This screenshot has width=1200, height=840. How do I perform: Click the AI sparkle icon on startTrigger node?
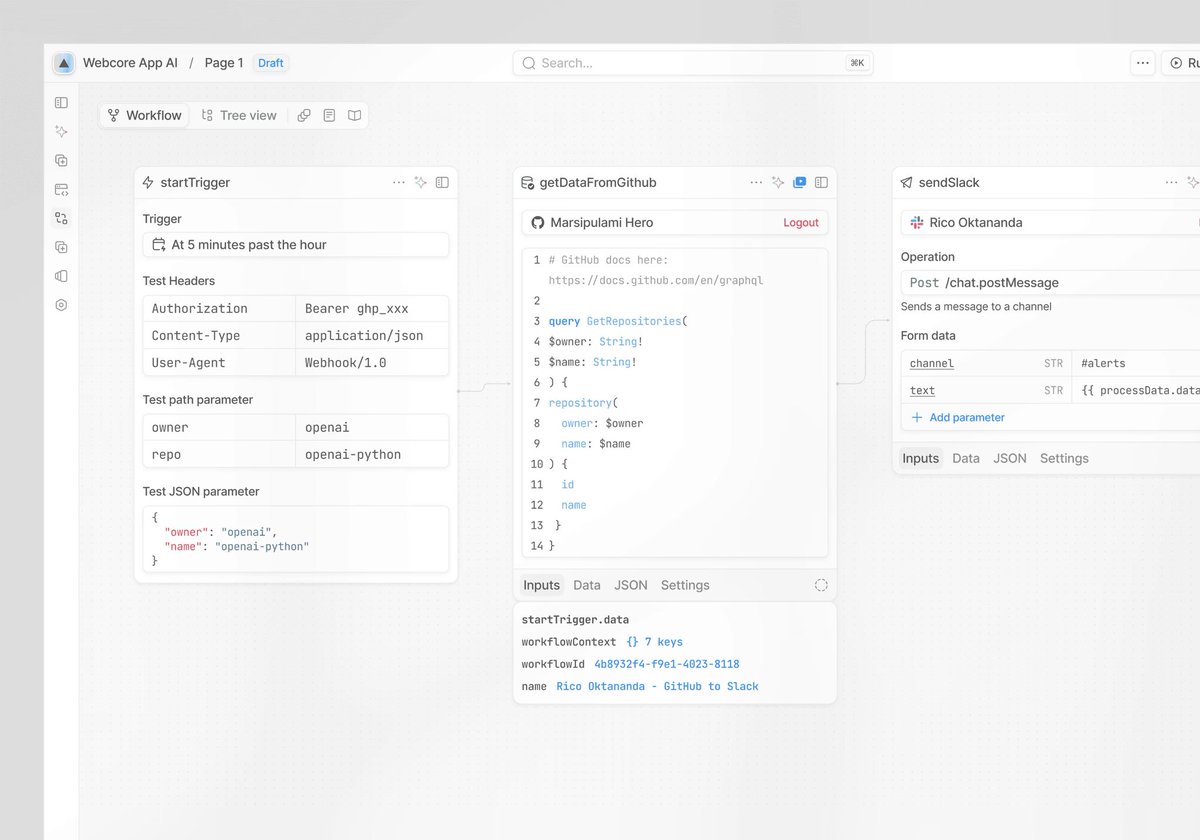(421, 182)
